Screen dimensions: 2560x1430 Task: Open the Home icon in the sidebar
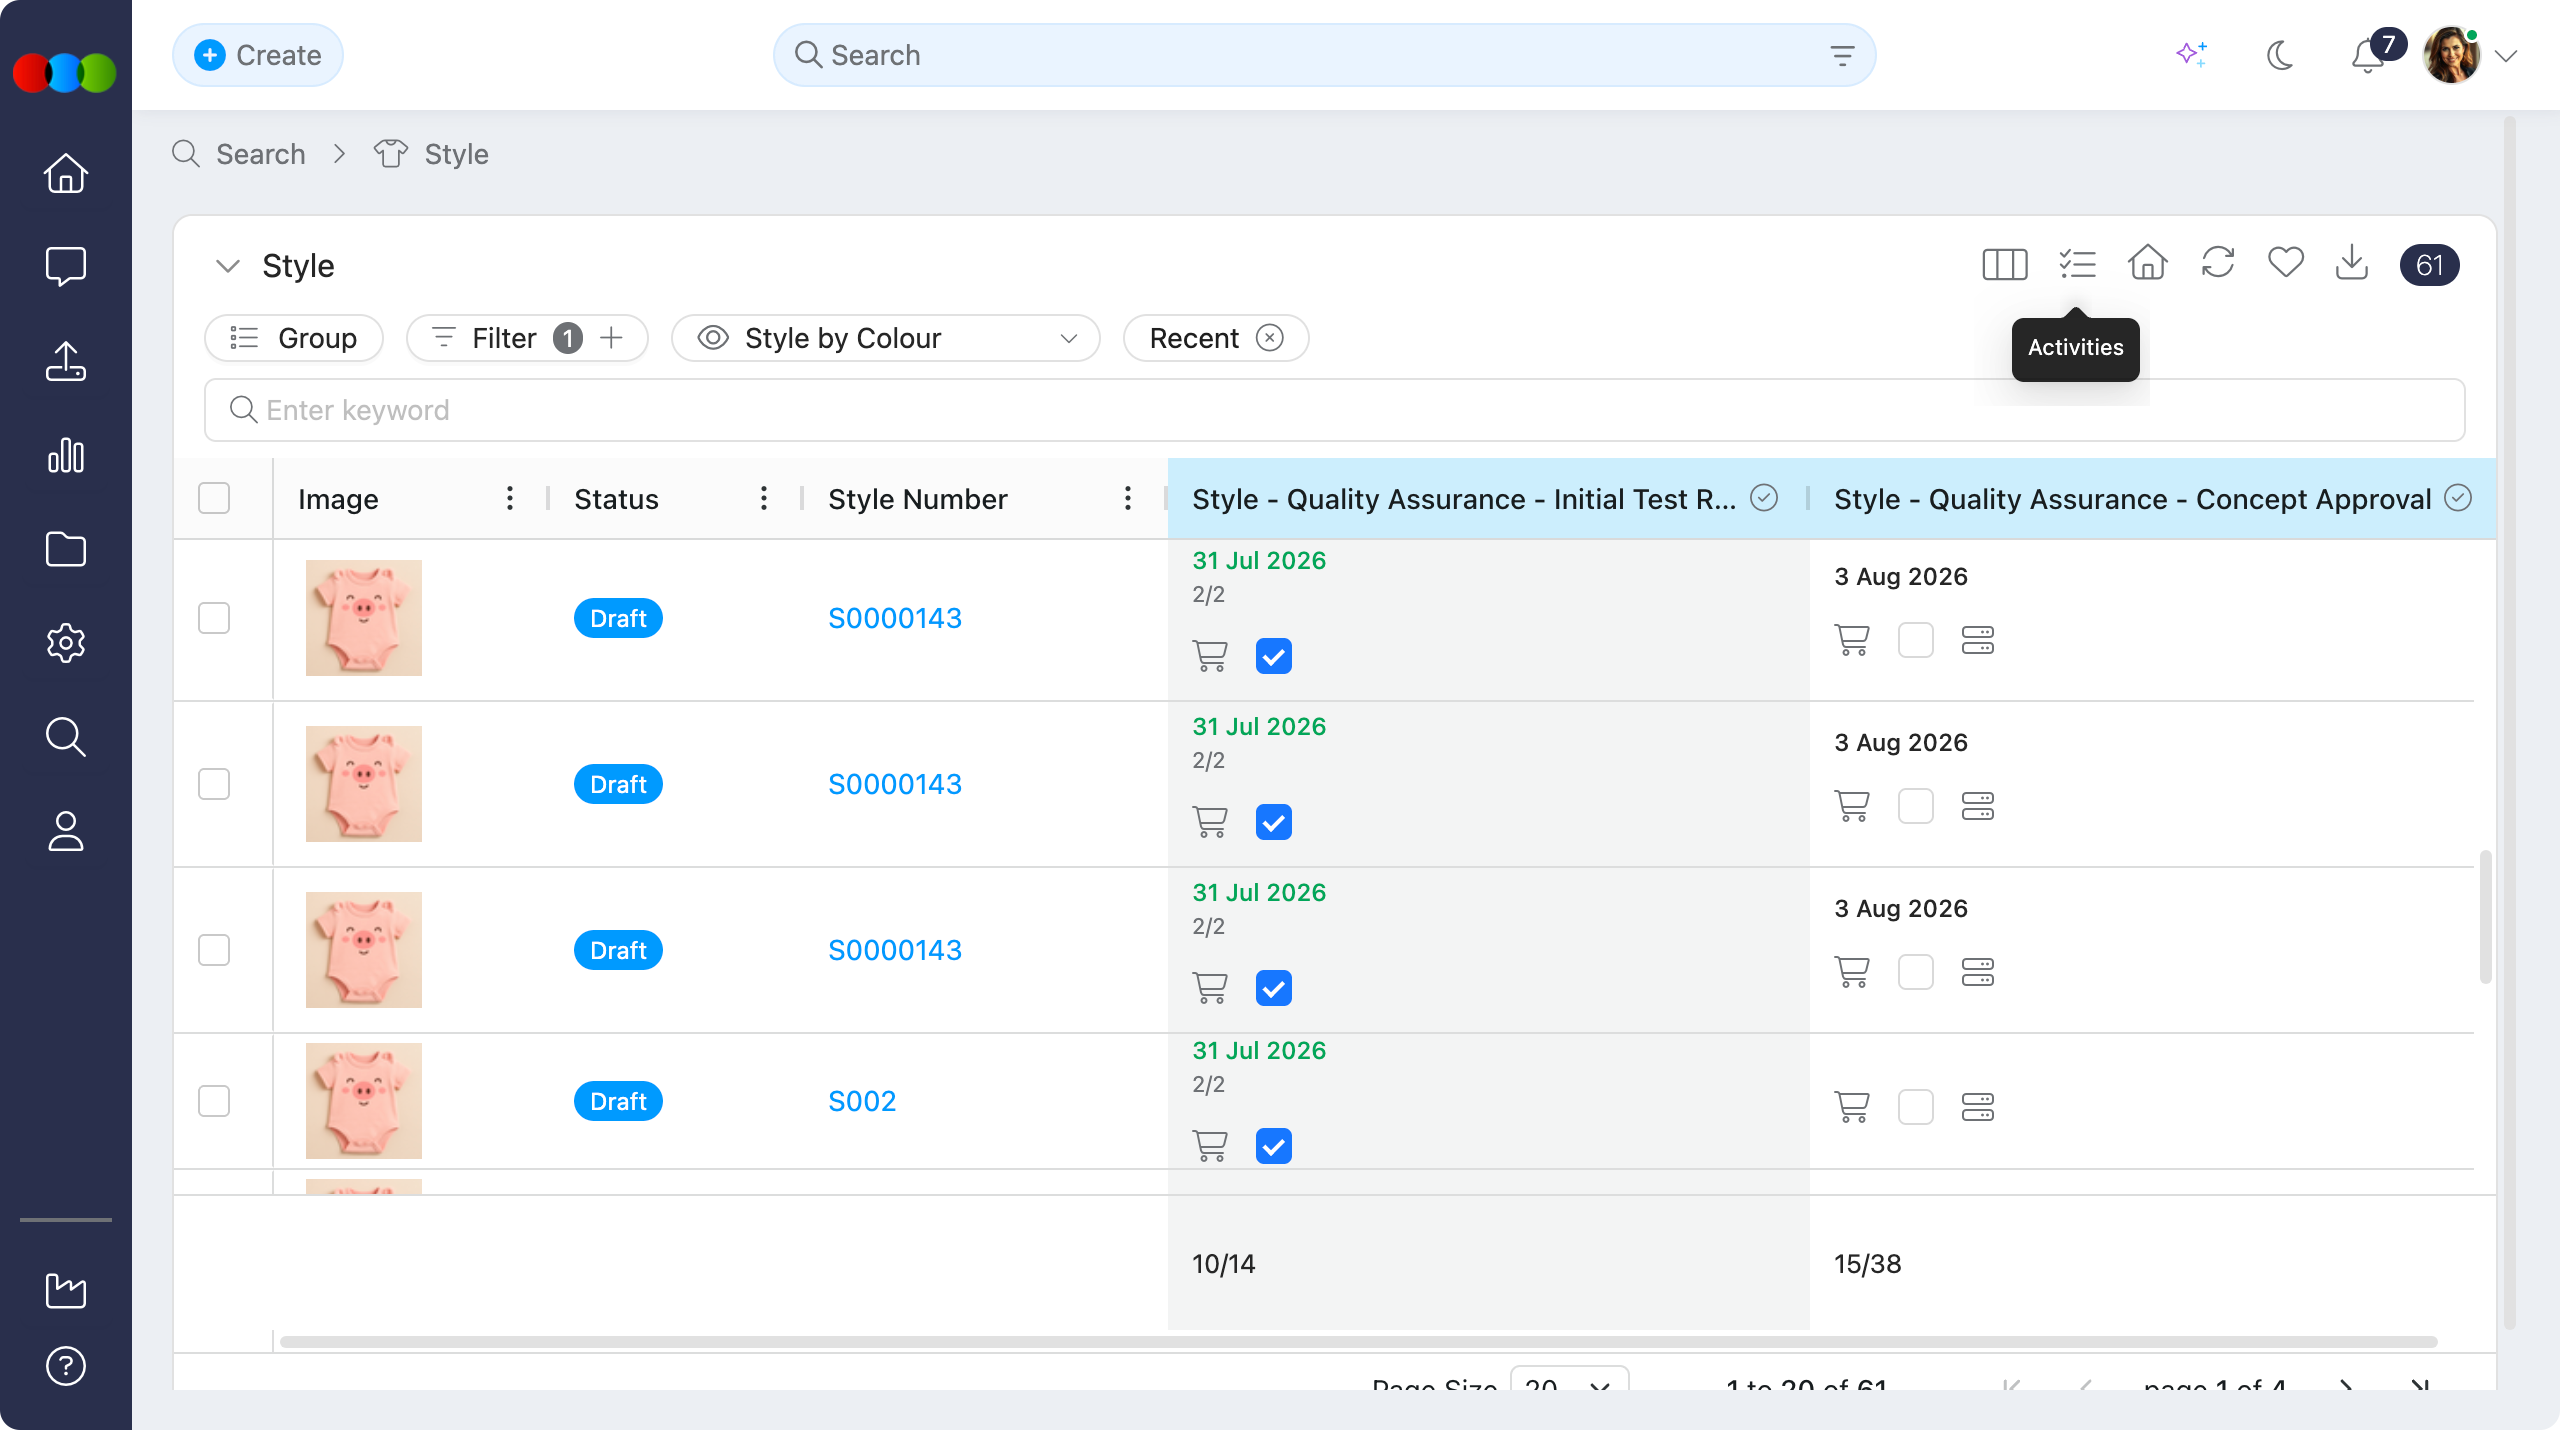point(66,173)
